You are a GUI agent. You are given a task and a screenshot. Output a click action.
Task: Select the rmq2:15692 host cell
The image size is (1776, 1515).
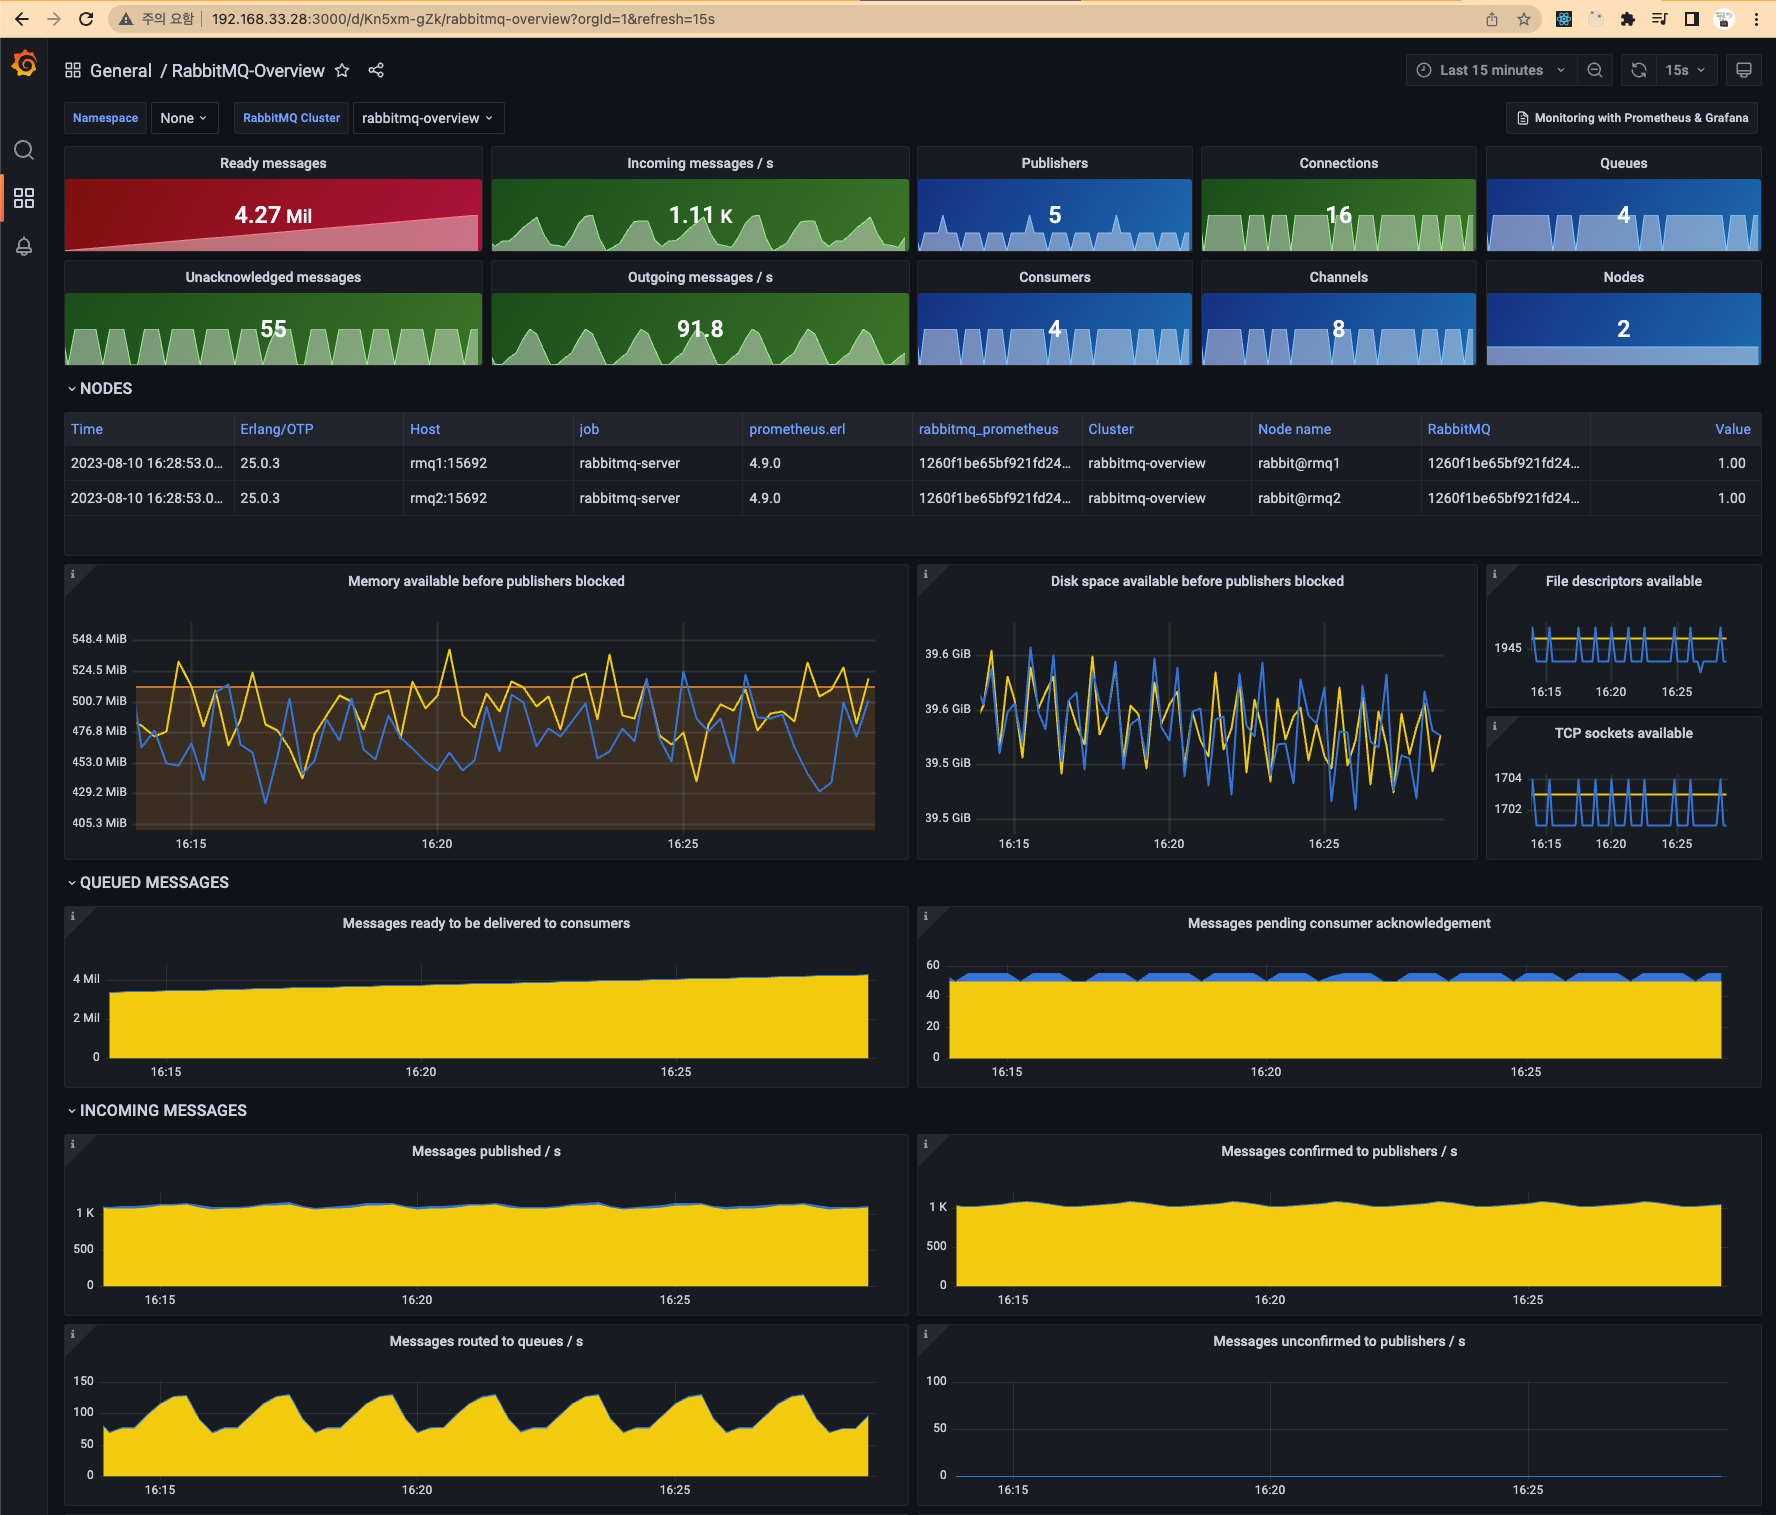pyautogui.click(x=487, y=498)
